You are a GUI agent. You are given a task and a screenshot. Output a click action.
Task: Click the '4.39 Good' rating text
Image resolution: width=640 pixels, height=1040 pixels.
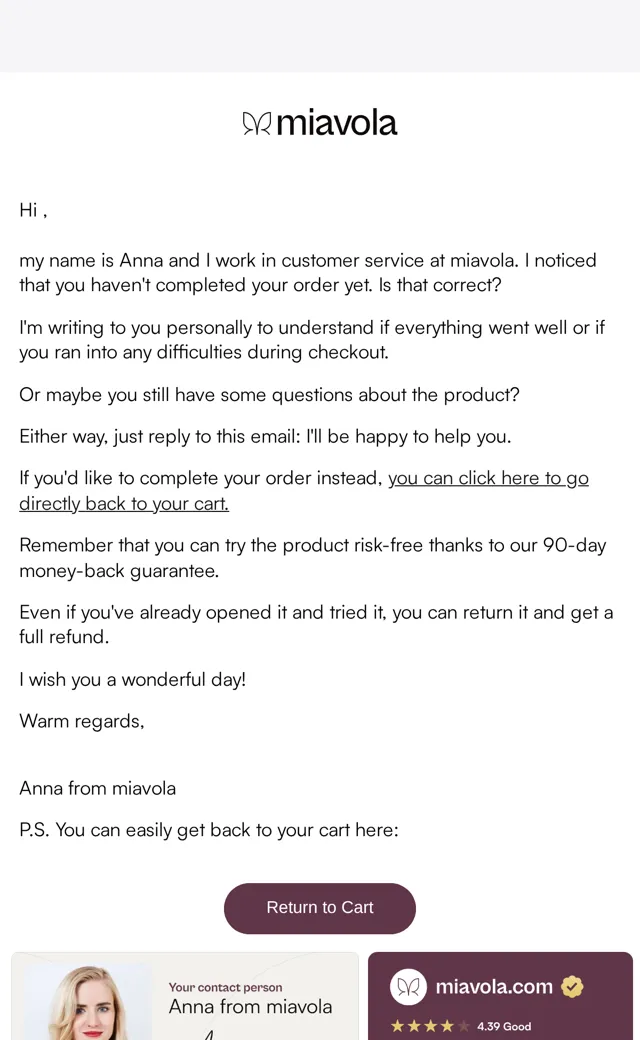click(504, 1026)
